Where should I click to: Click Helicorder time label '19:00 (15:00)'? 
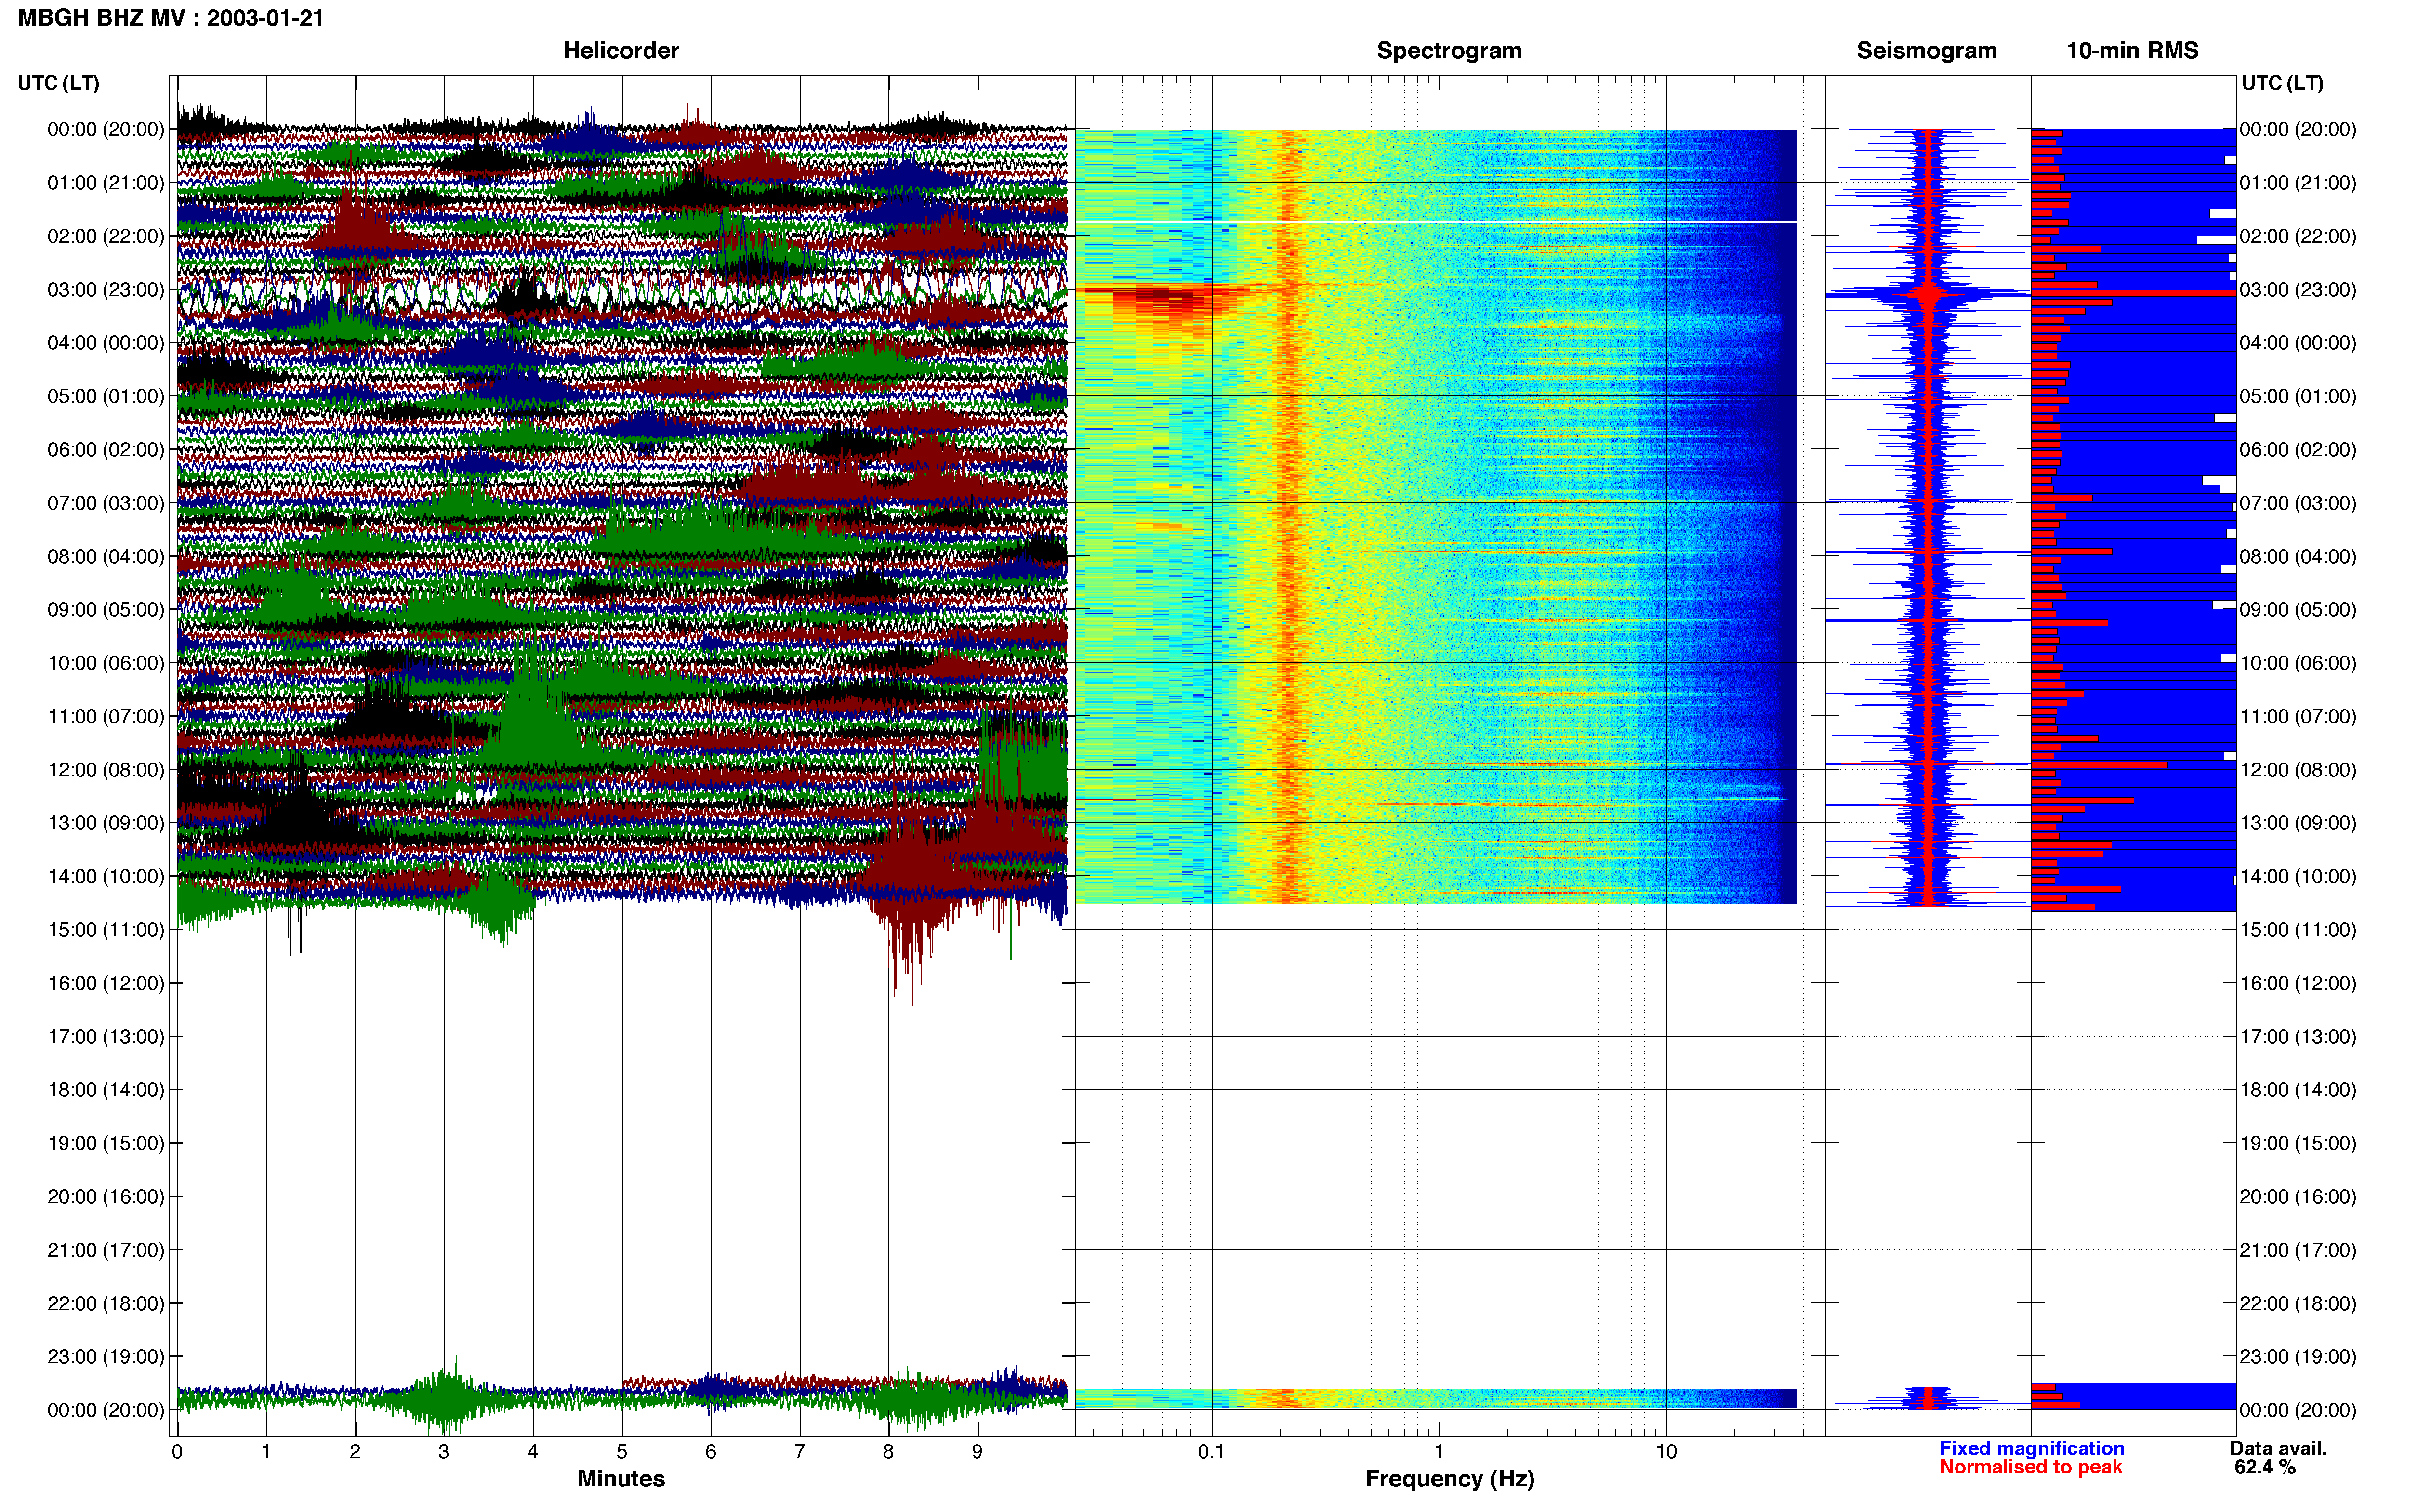(106, 1143)
